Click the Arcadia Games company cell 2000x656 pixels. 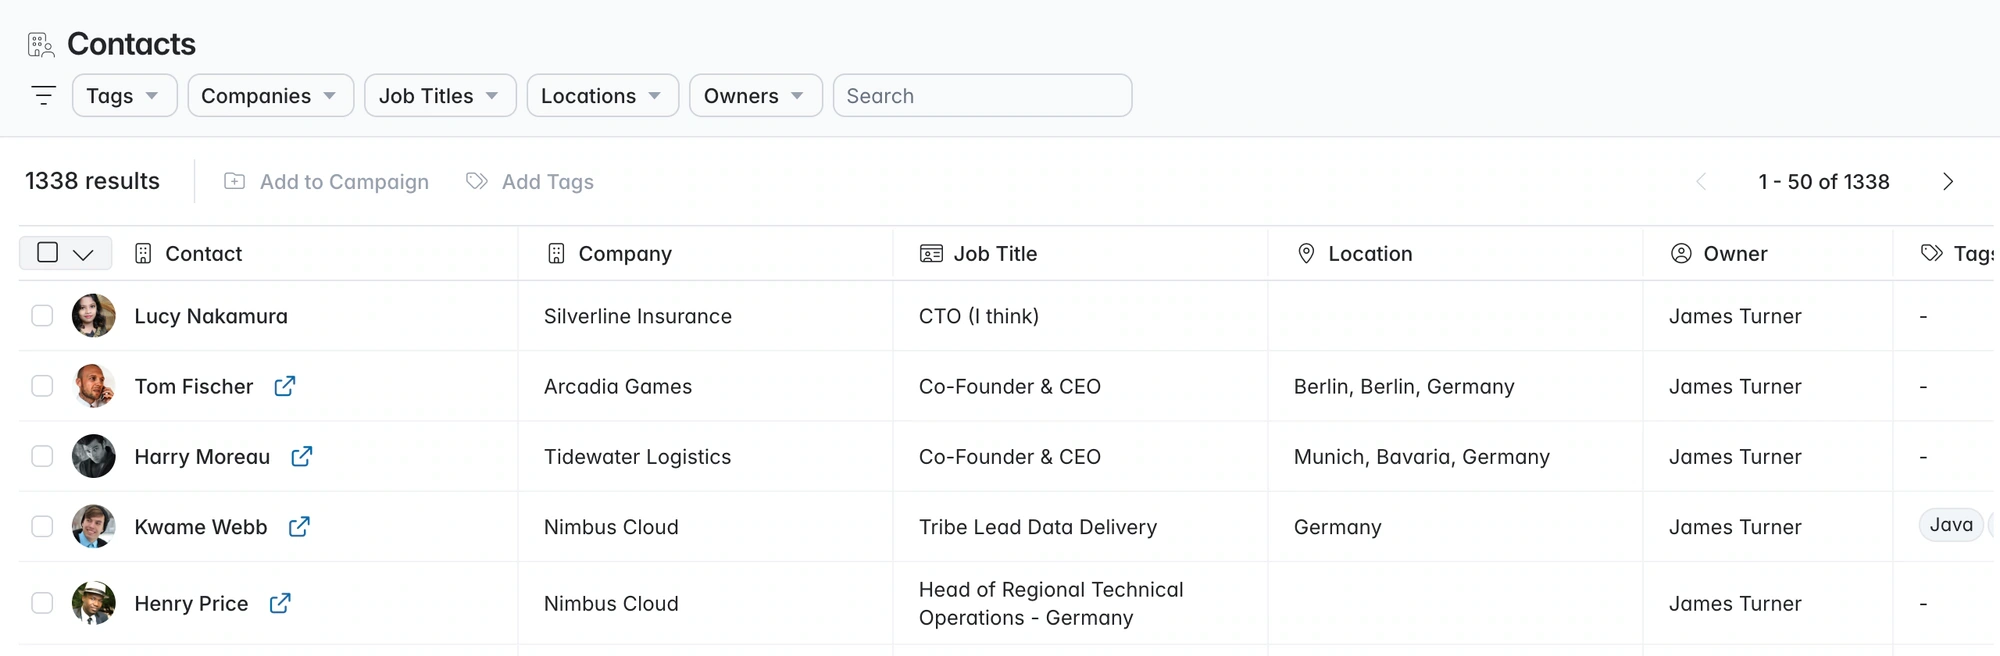tap(618, 386)
